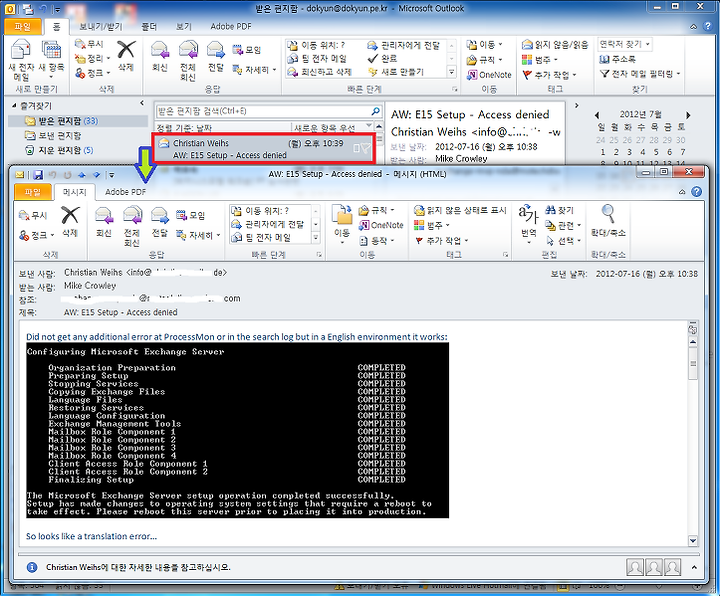Open 선택 (Select) dropdown in message window
Viewport: 720px width, 596px height.
(564, 241)
